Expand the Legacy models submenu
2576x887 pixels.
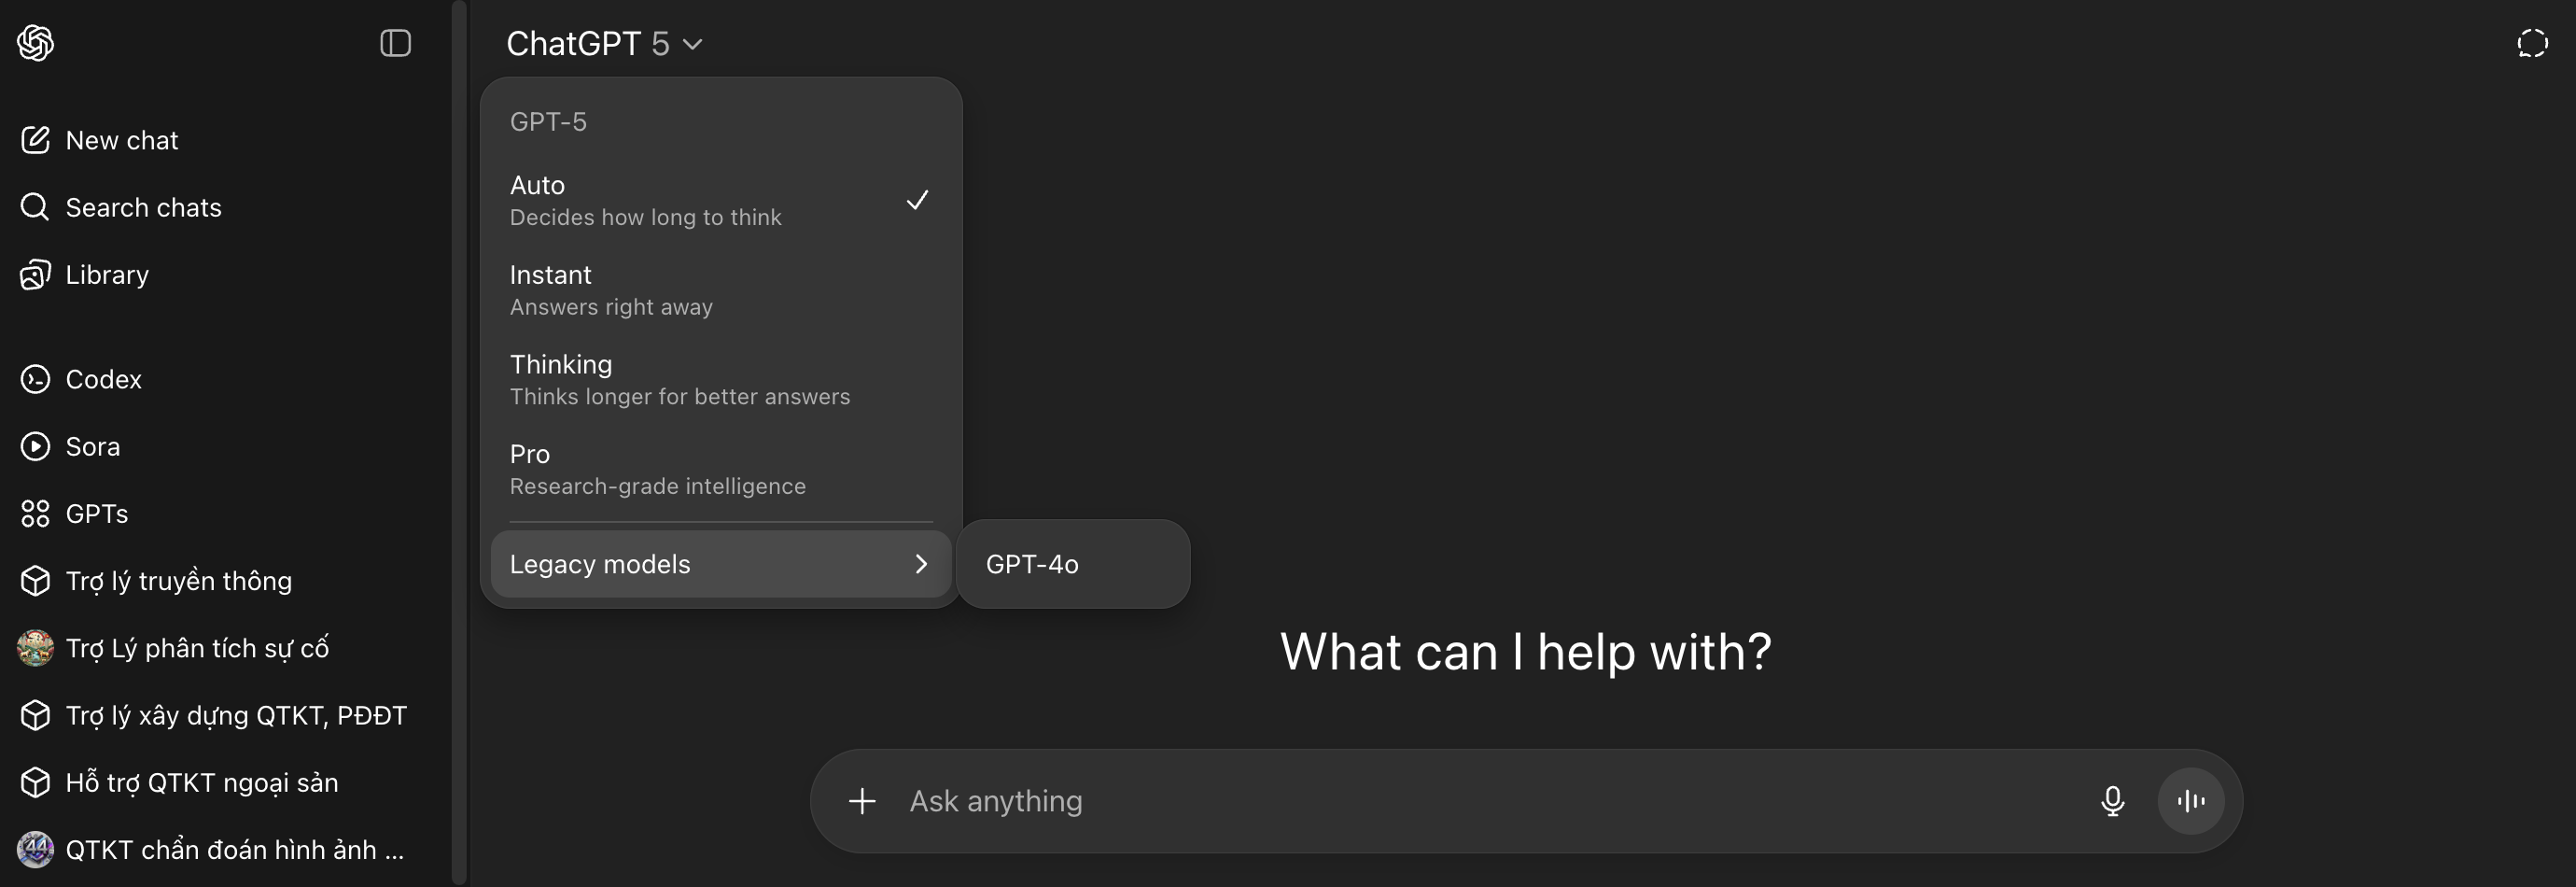coord(720,564)
